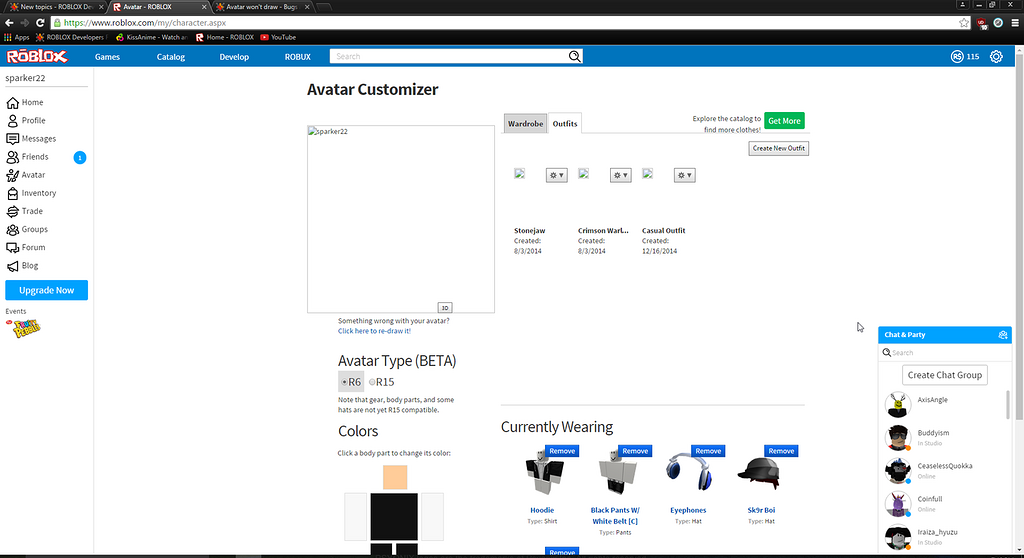
Task: Open Develop in the top navigation
Action: point(234,57)
